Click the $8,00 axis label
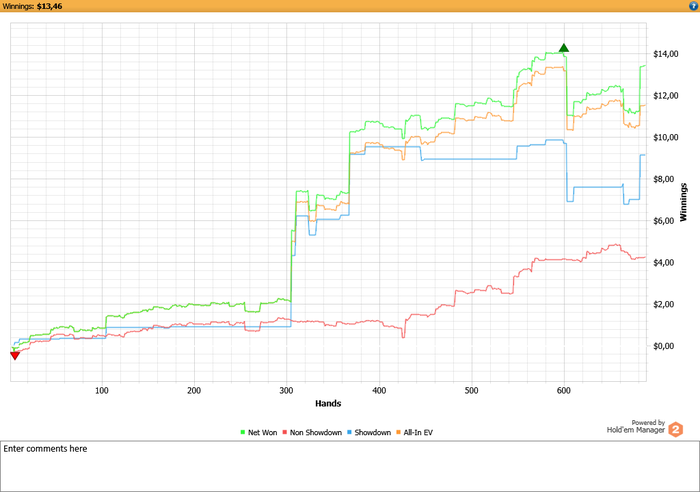The height and width of the screenshot is (492, 700). pyautogui.click(x=663, y=179)
